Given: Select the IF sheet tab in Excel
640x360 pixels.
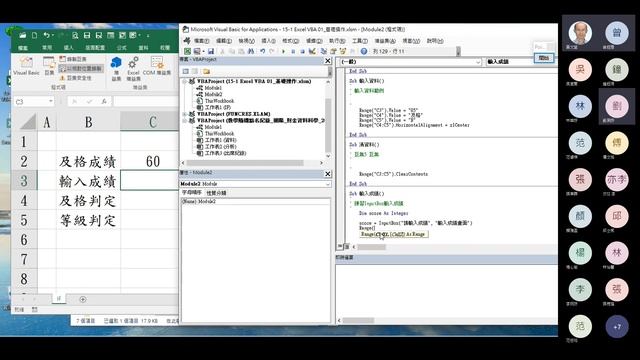Looking at the screenshot, I should pyautogui.click(x=58, y=299).
